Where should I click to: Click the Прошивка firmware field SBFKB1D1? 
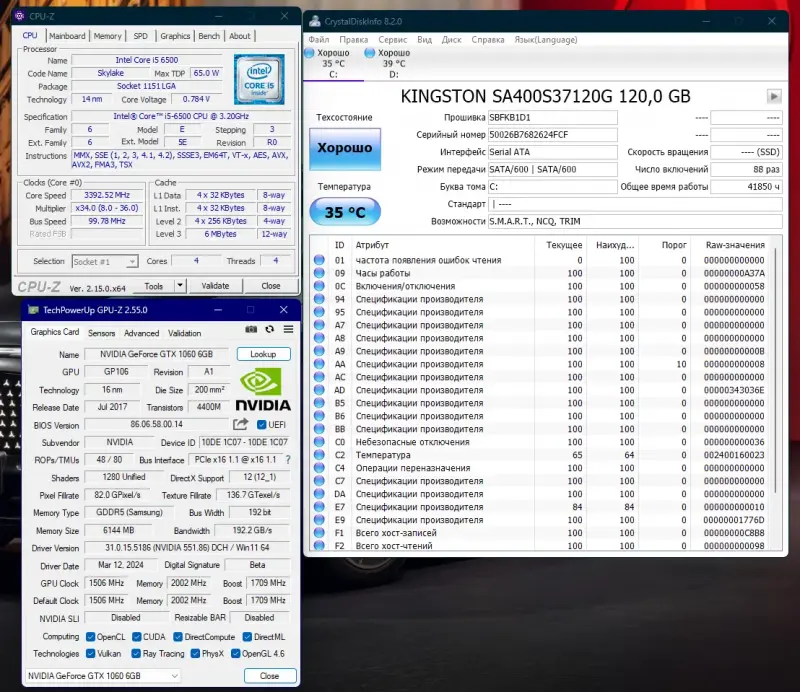[x=553, y=117]
